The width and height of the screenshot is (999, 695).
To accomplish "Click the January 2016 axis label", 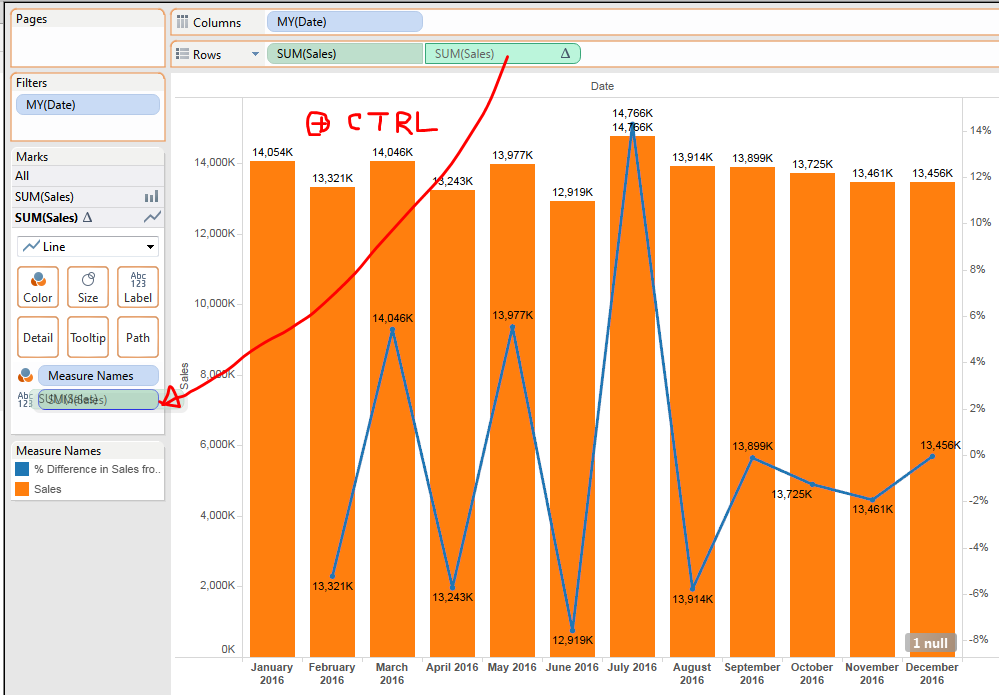I will 272,673.
